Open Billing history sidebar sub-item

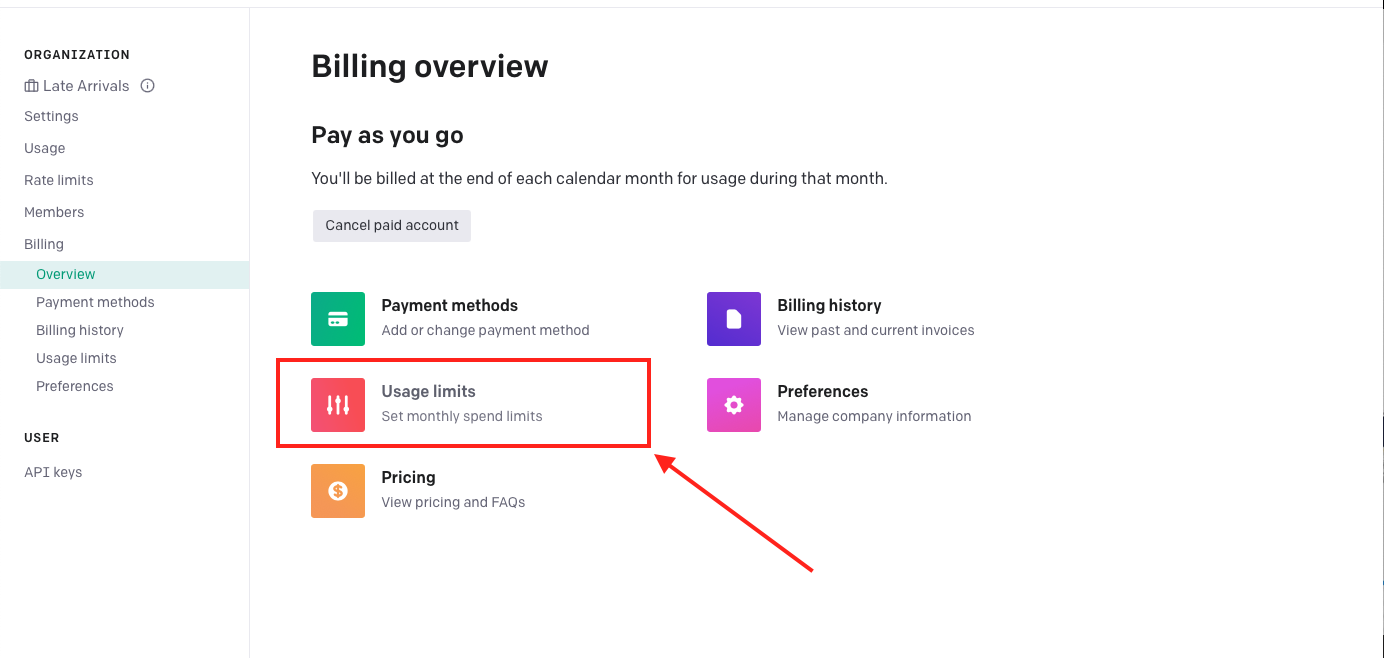point(80,330)
